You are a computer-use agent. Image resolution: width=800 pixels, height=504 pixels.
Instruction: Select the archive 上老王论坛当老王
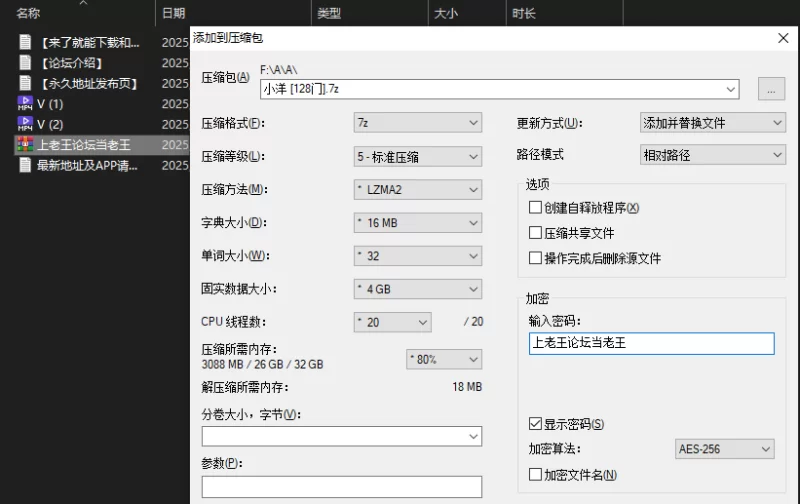click(84, 145)
